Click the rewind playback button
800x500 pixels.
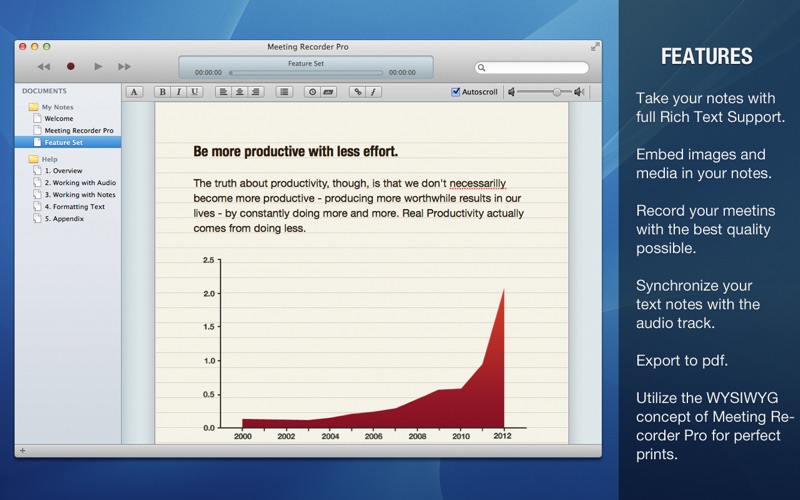pos(44,67)
